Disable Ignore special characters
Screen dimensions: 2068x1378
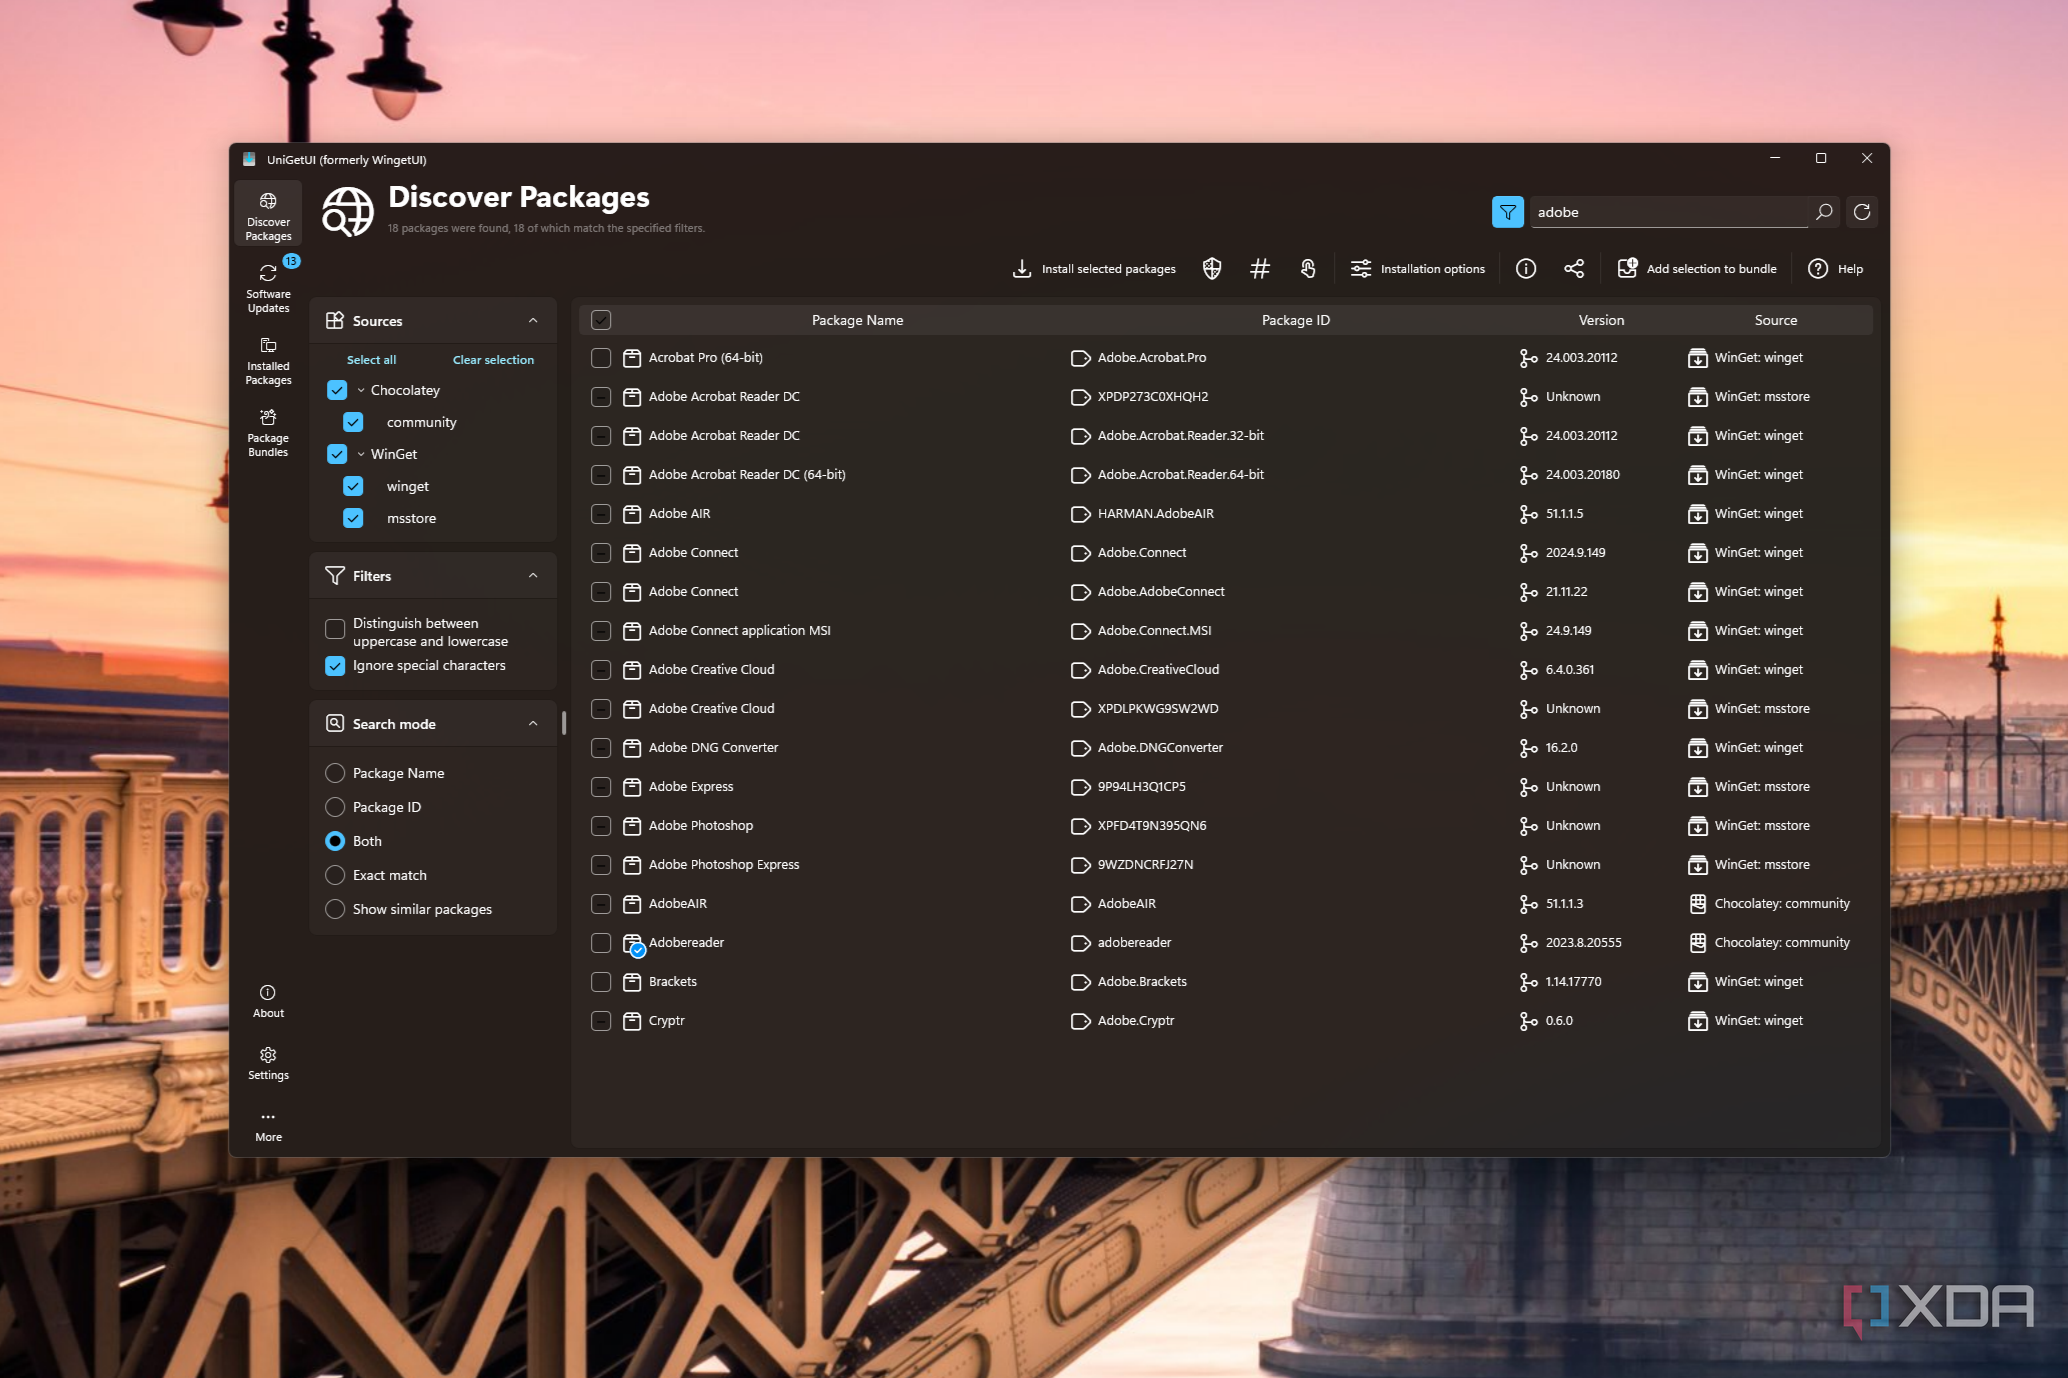click(335, 665)
